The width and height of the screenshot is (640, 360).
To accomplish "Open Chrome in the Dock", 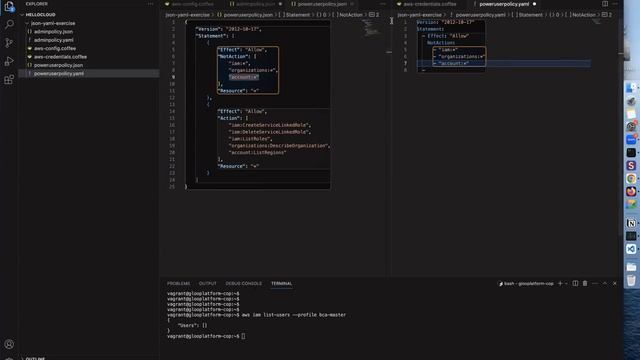I will click(x=631, y=178).
